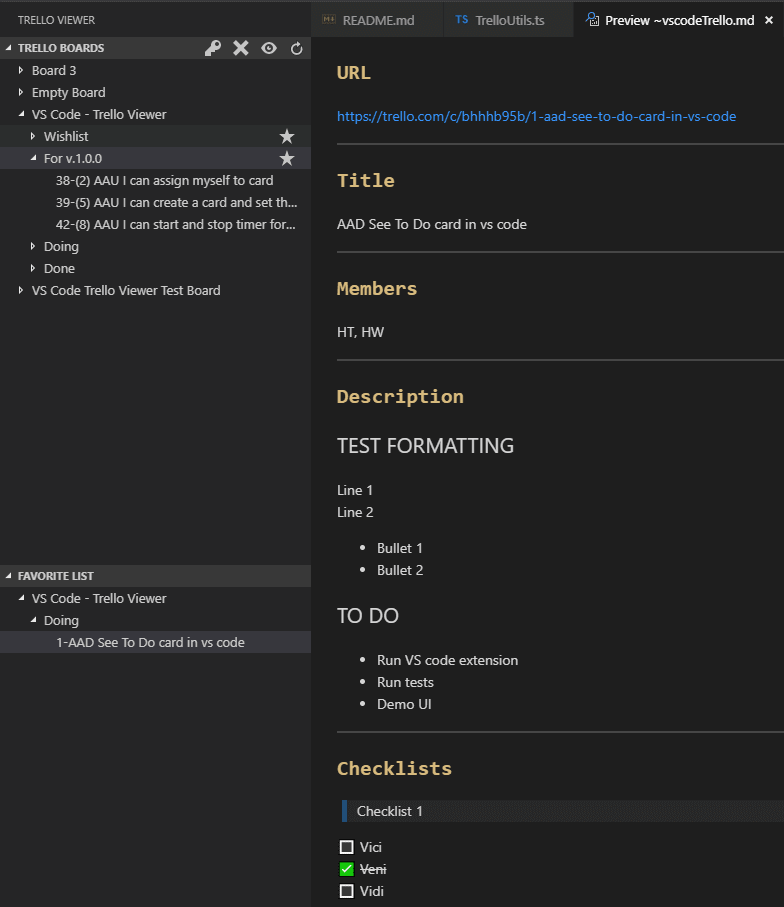Check the Vidi checklist box
784x907 pixels.
click(x=347, y=891)
